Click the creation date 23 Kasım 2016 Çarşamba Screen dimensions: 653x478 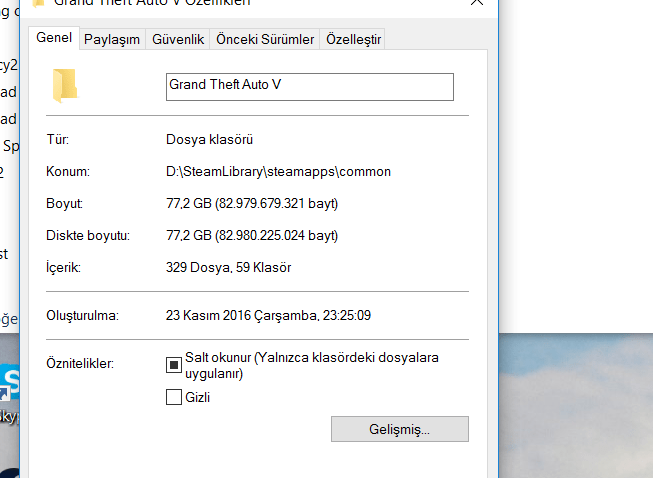[x=241, y=315]
